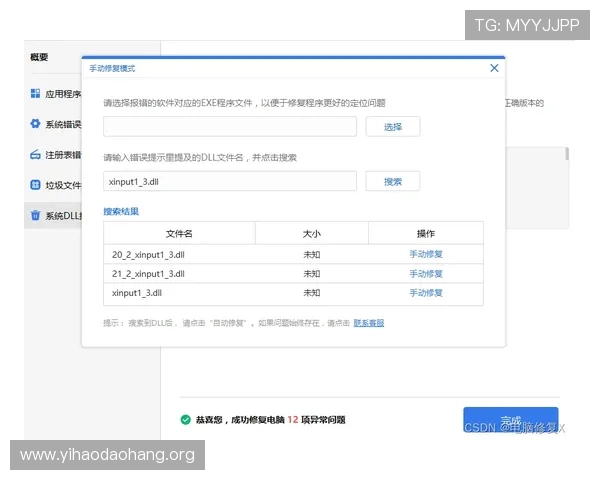
Task: Click the green success checkmark icon
Action: 186,420
